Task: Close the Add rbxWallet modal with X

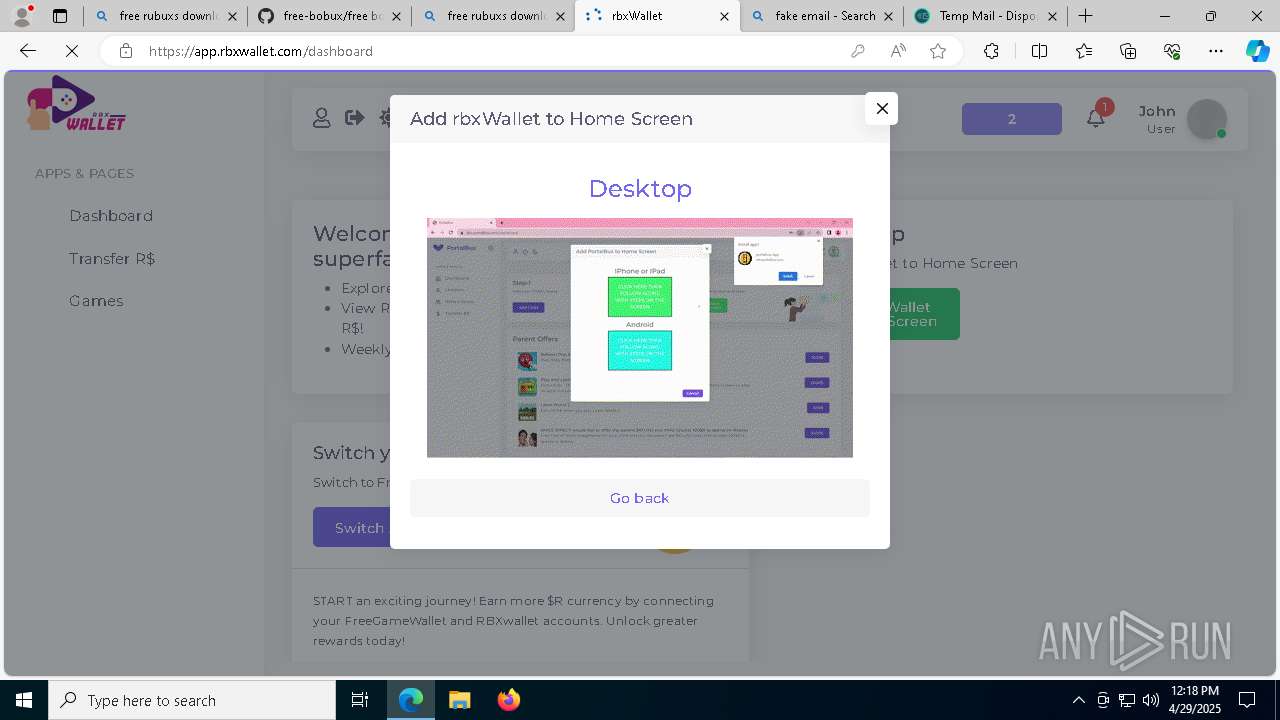Action: 881,109
